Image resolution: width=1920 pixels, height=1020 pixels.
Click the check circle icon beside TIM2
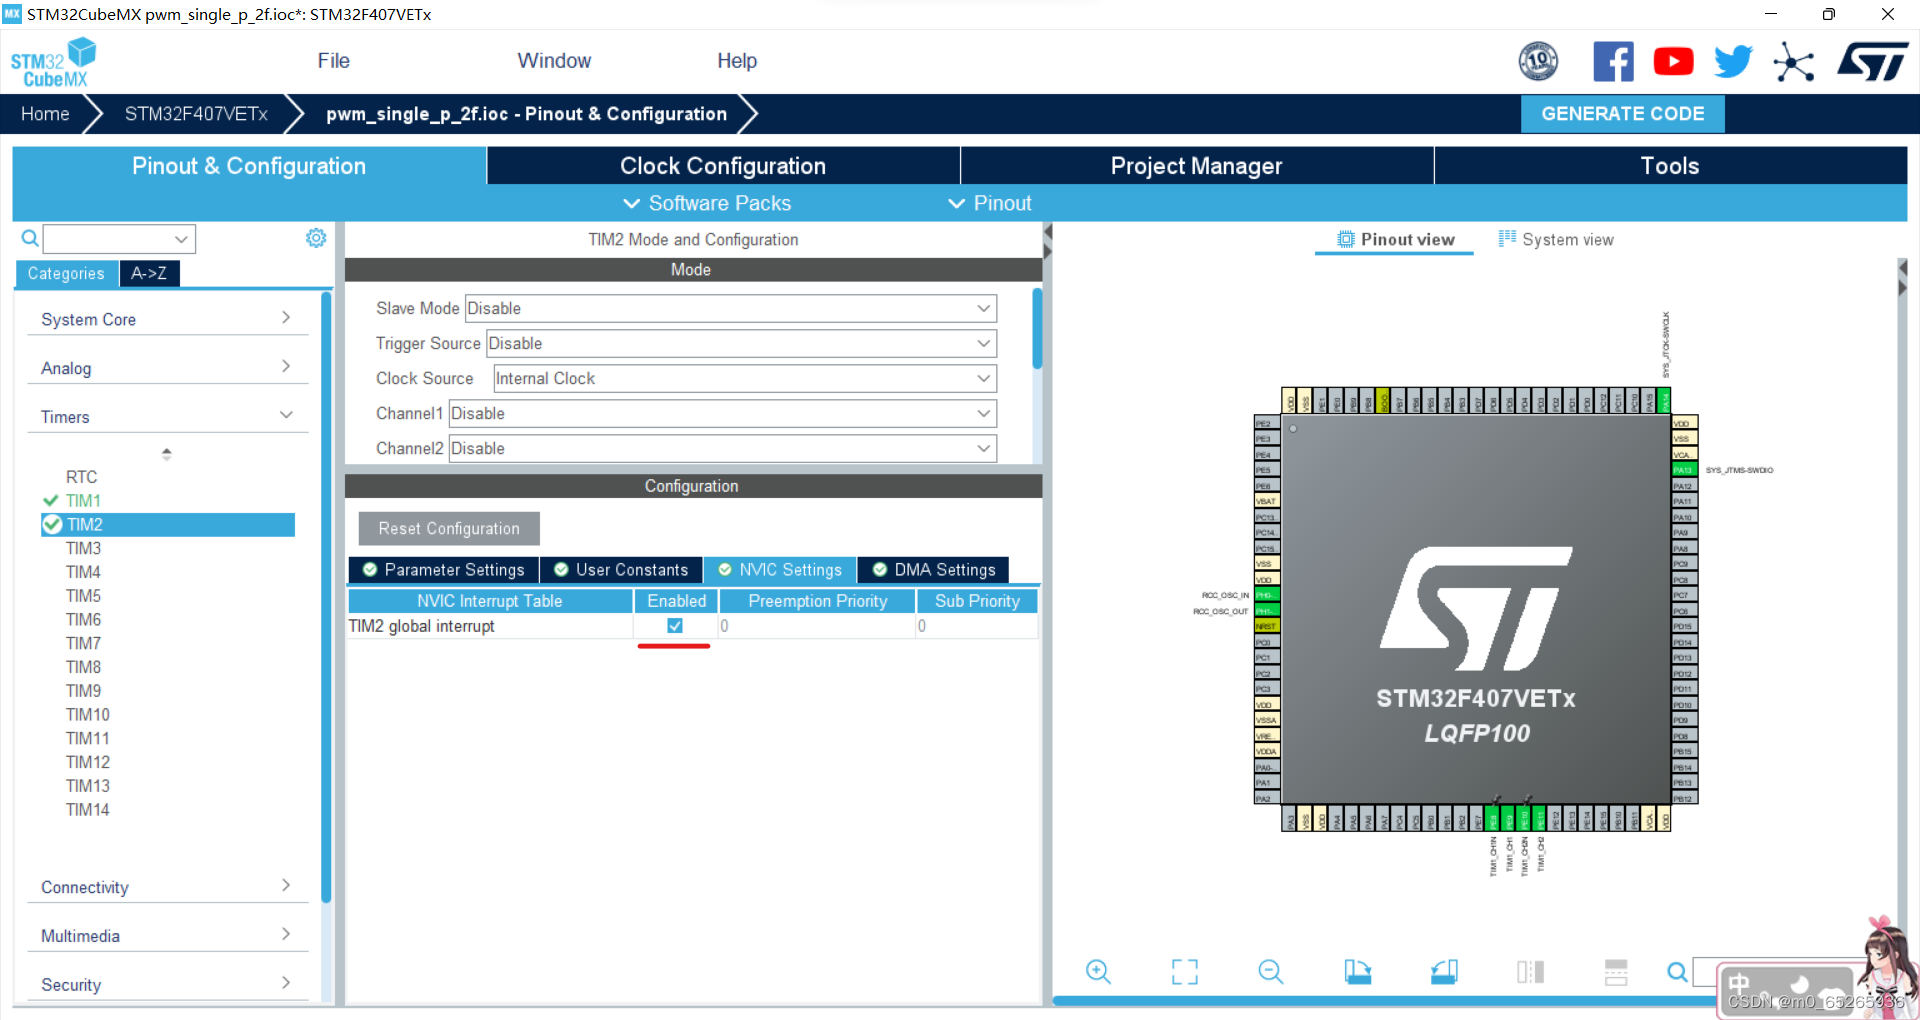(53, 524)
